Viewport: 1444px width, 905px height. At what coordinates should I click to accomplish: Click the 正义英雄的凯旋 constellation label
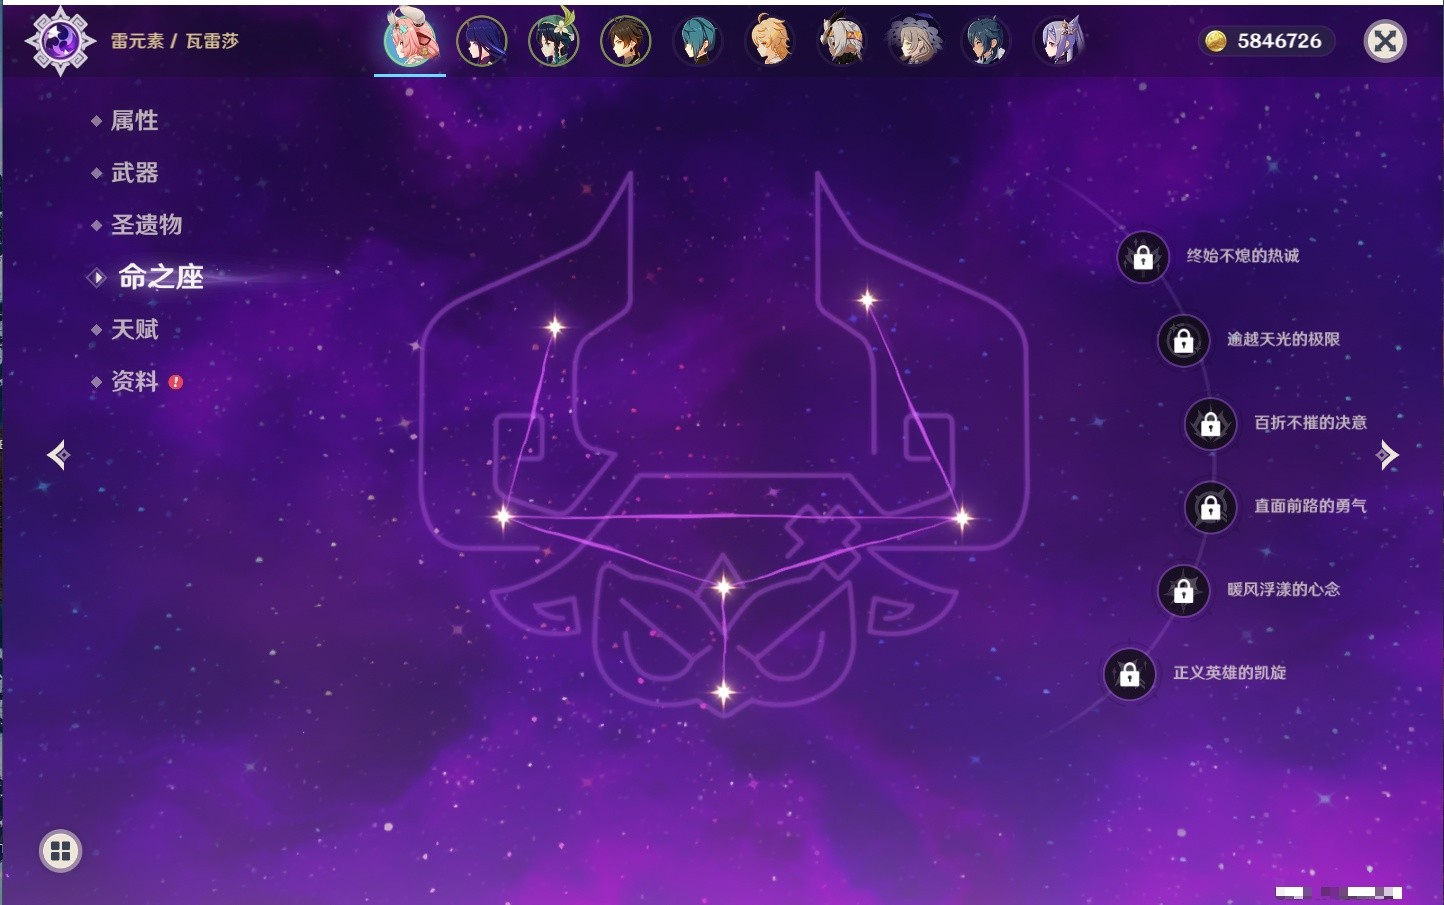coord(1229,673)
